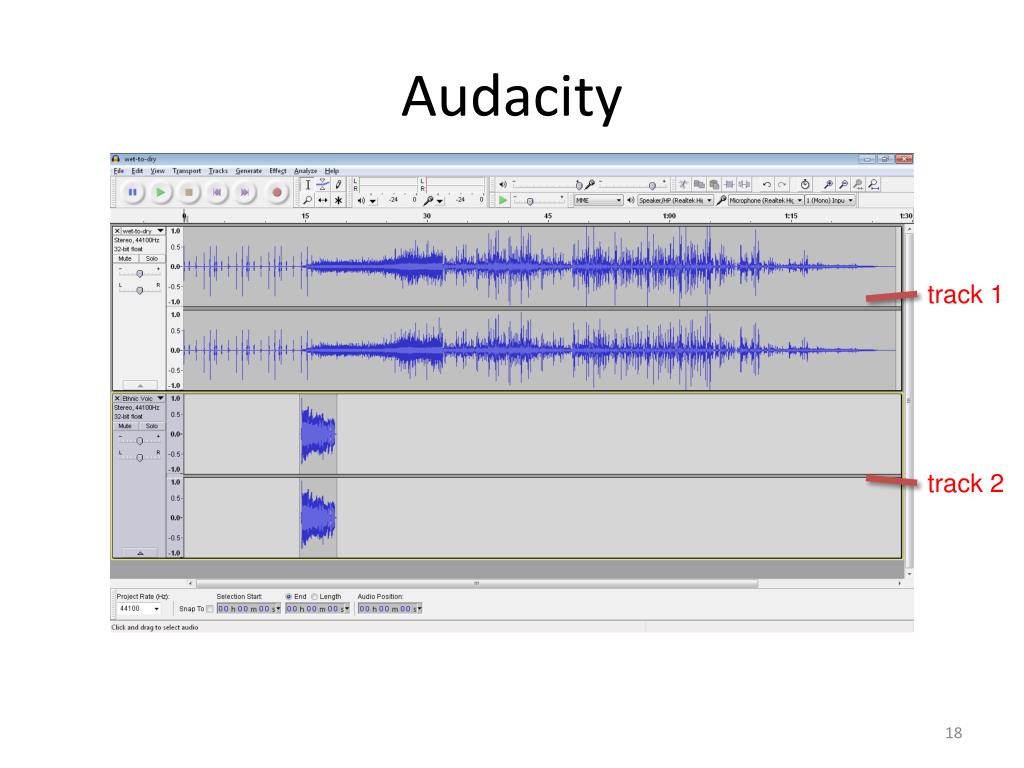Open the File menu

[119, 171]
